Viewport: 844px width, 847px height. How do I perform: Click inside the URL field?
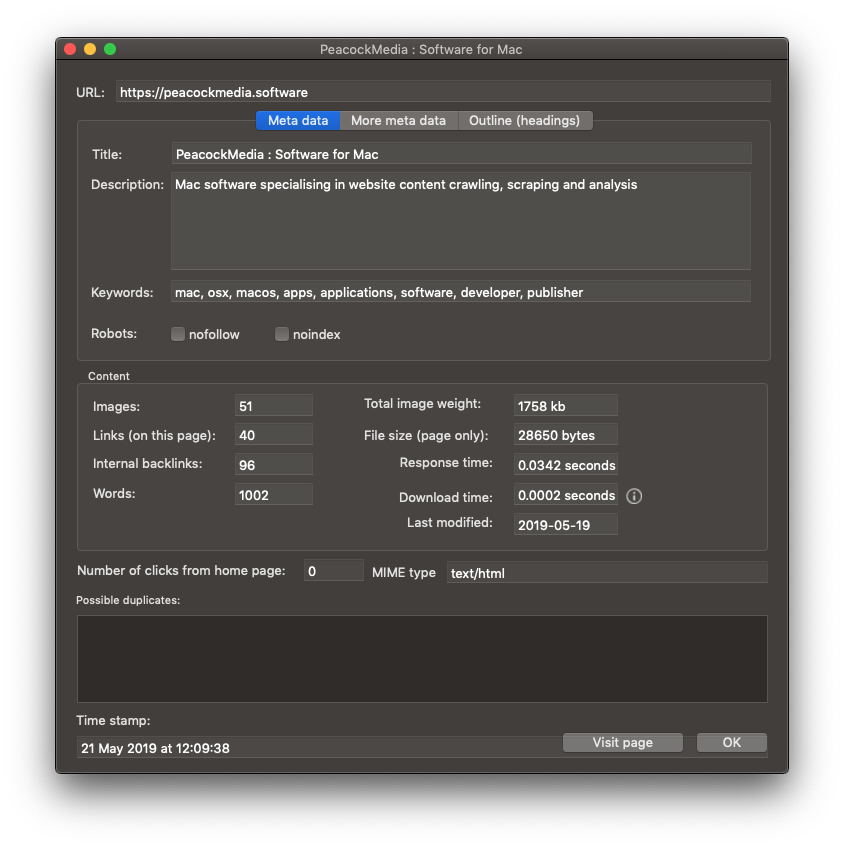[x=443, y=91]
